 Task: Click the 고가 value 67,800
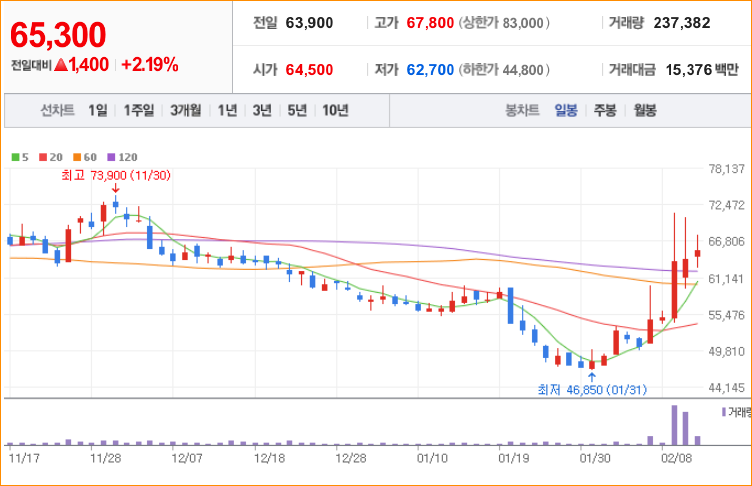pos(430,23)
